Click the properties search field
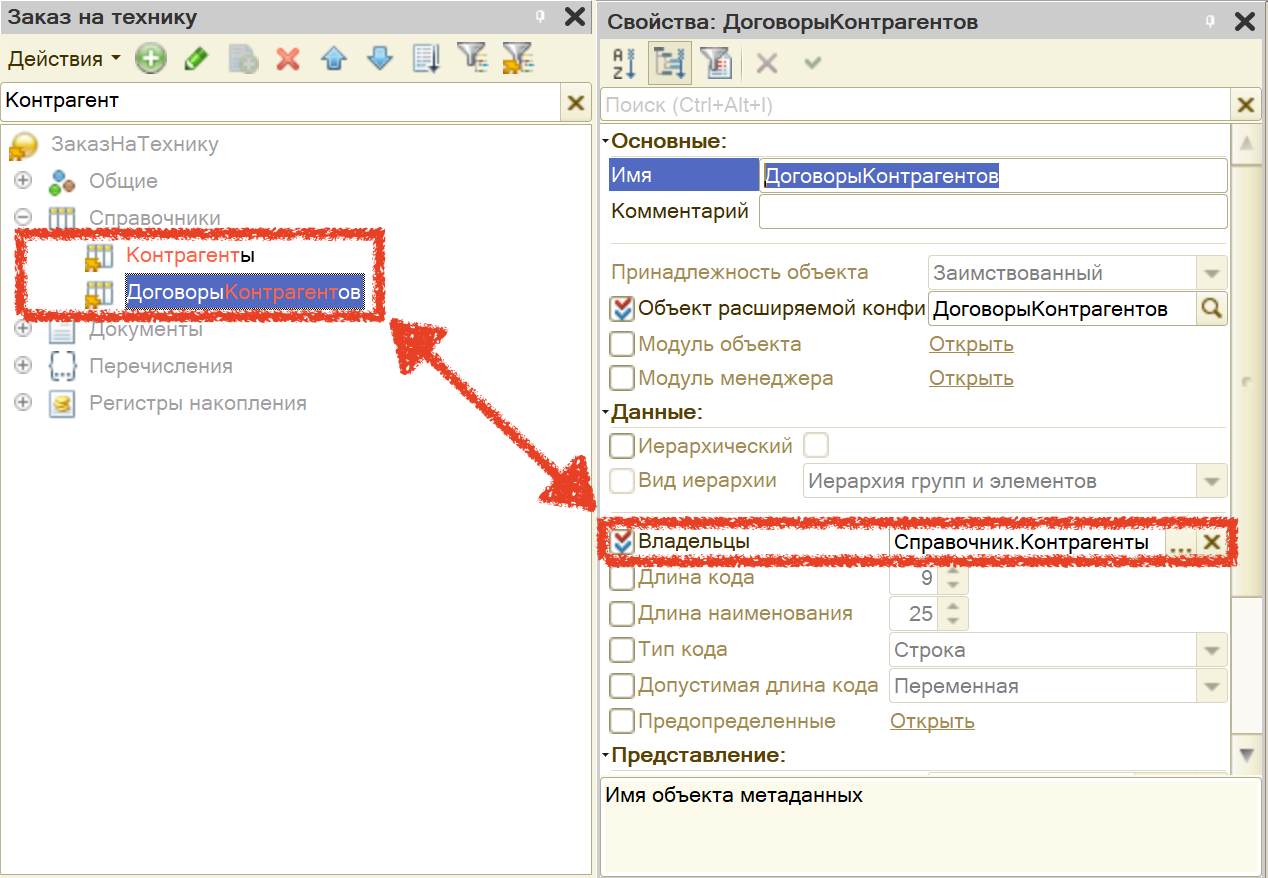1268x878 pixels. [x=914, y=105]
